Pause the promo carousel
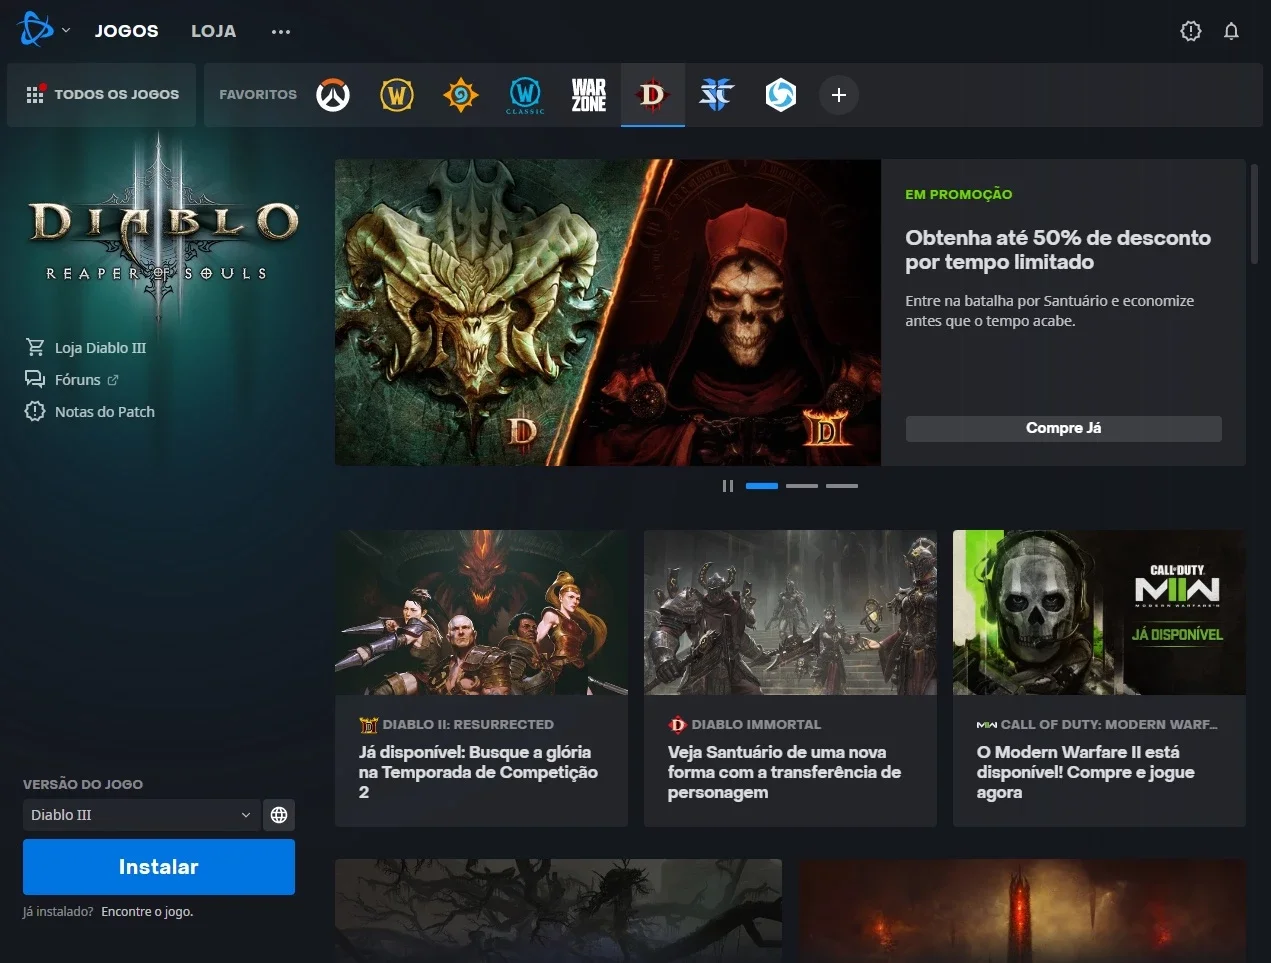 pos(728,486)
